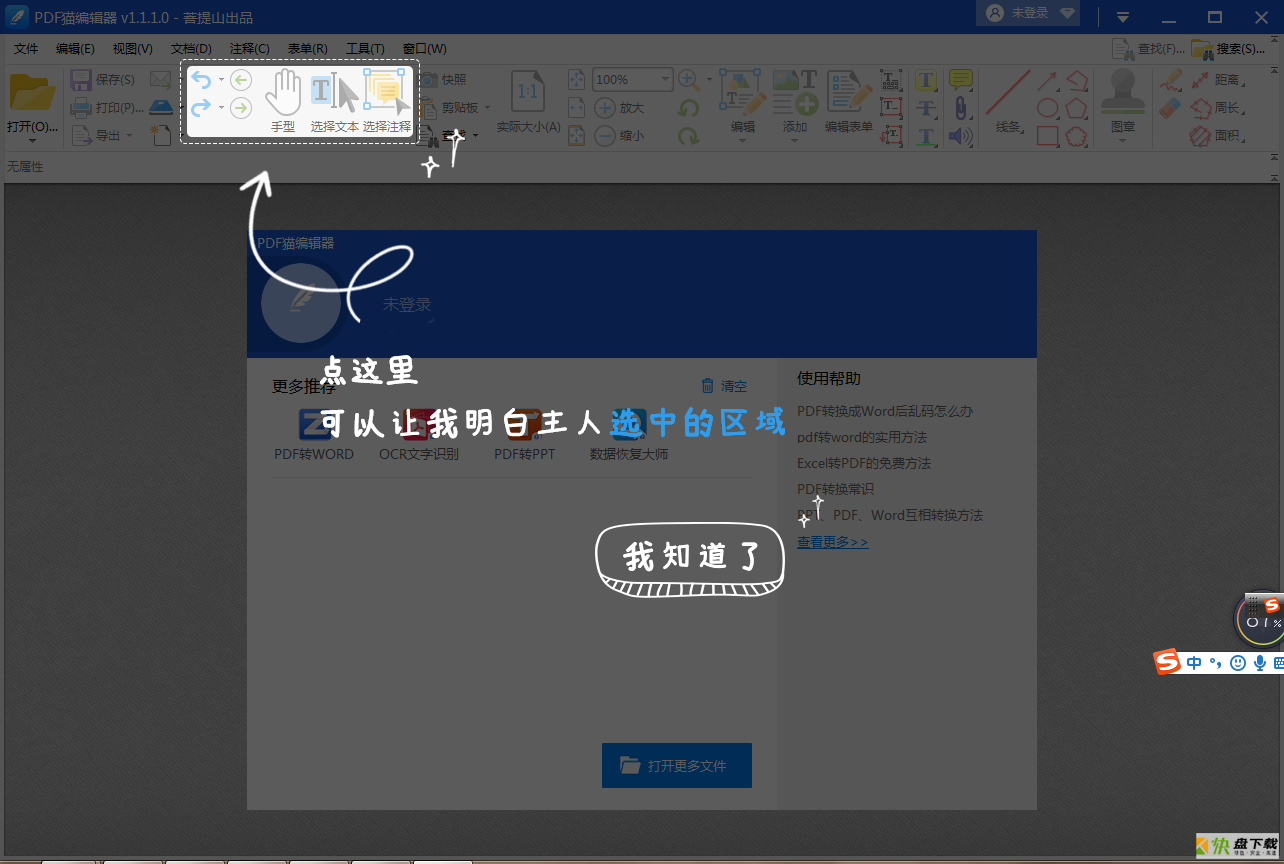Select the Hand (手型) tool
1284x864 pixels.
tap(283, 100)
